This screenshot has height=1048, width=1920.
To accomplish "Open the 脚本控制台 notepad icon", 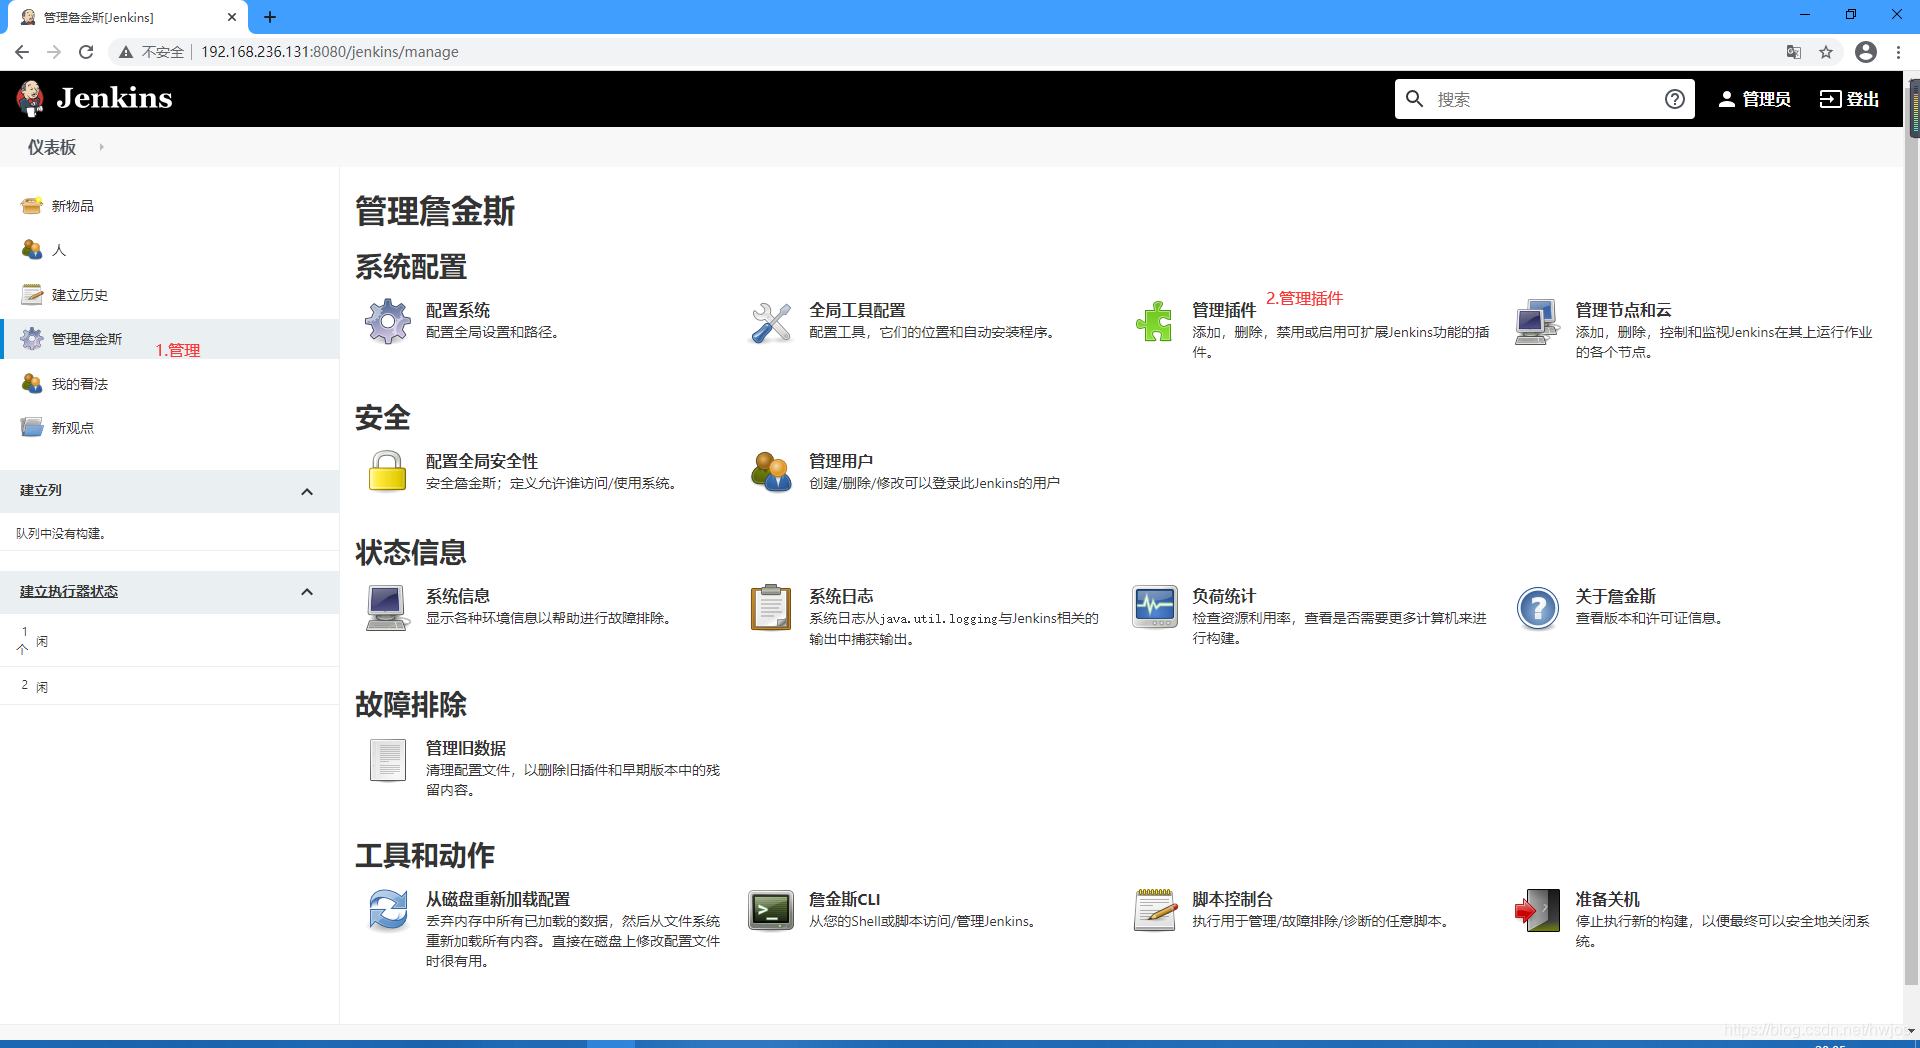I will coord(1154,911).
